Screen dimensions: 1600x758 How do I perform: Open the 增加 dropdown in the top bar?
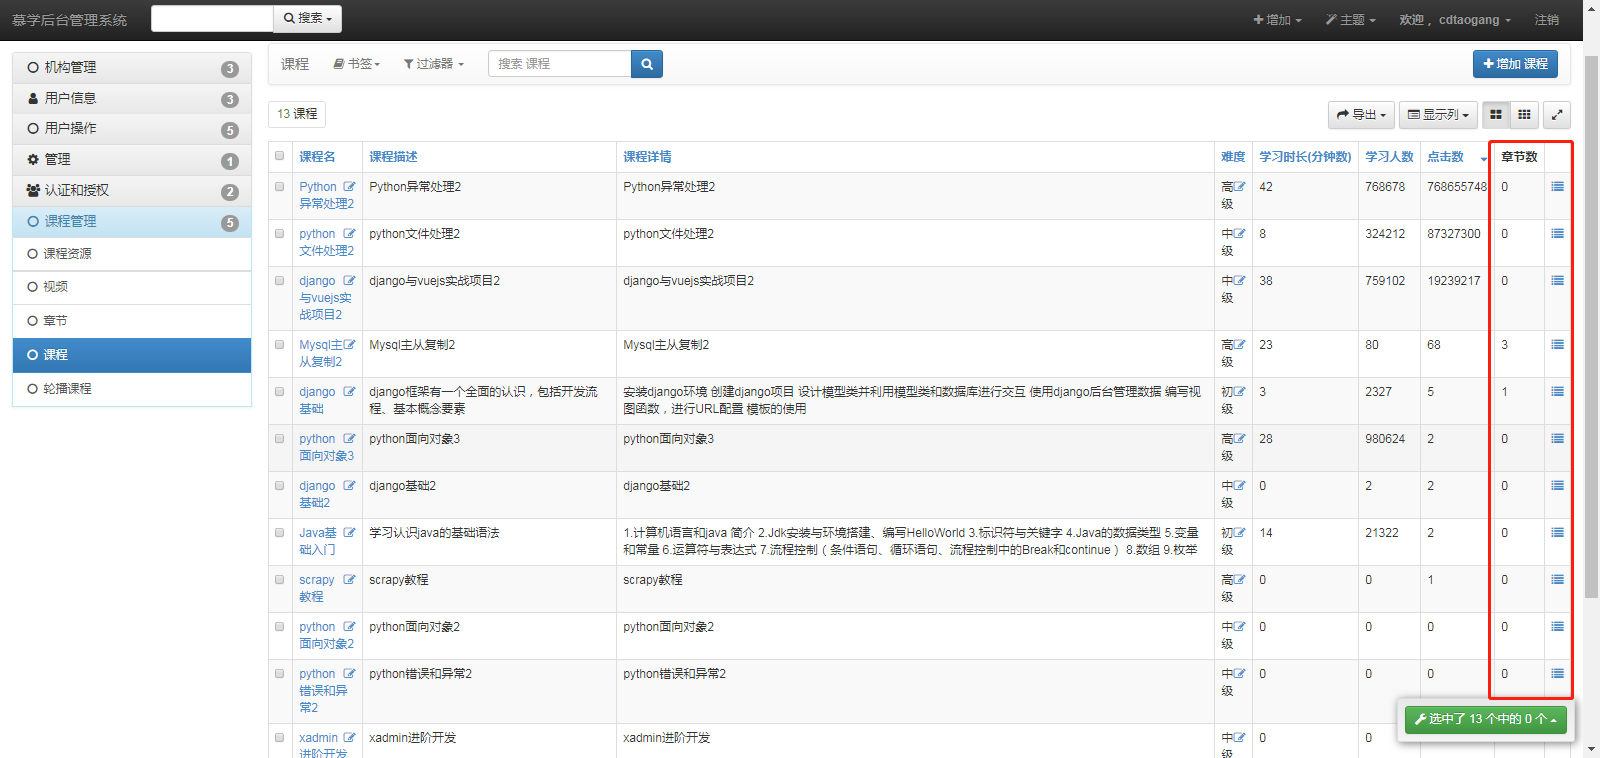tap(1277, 20)
